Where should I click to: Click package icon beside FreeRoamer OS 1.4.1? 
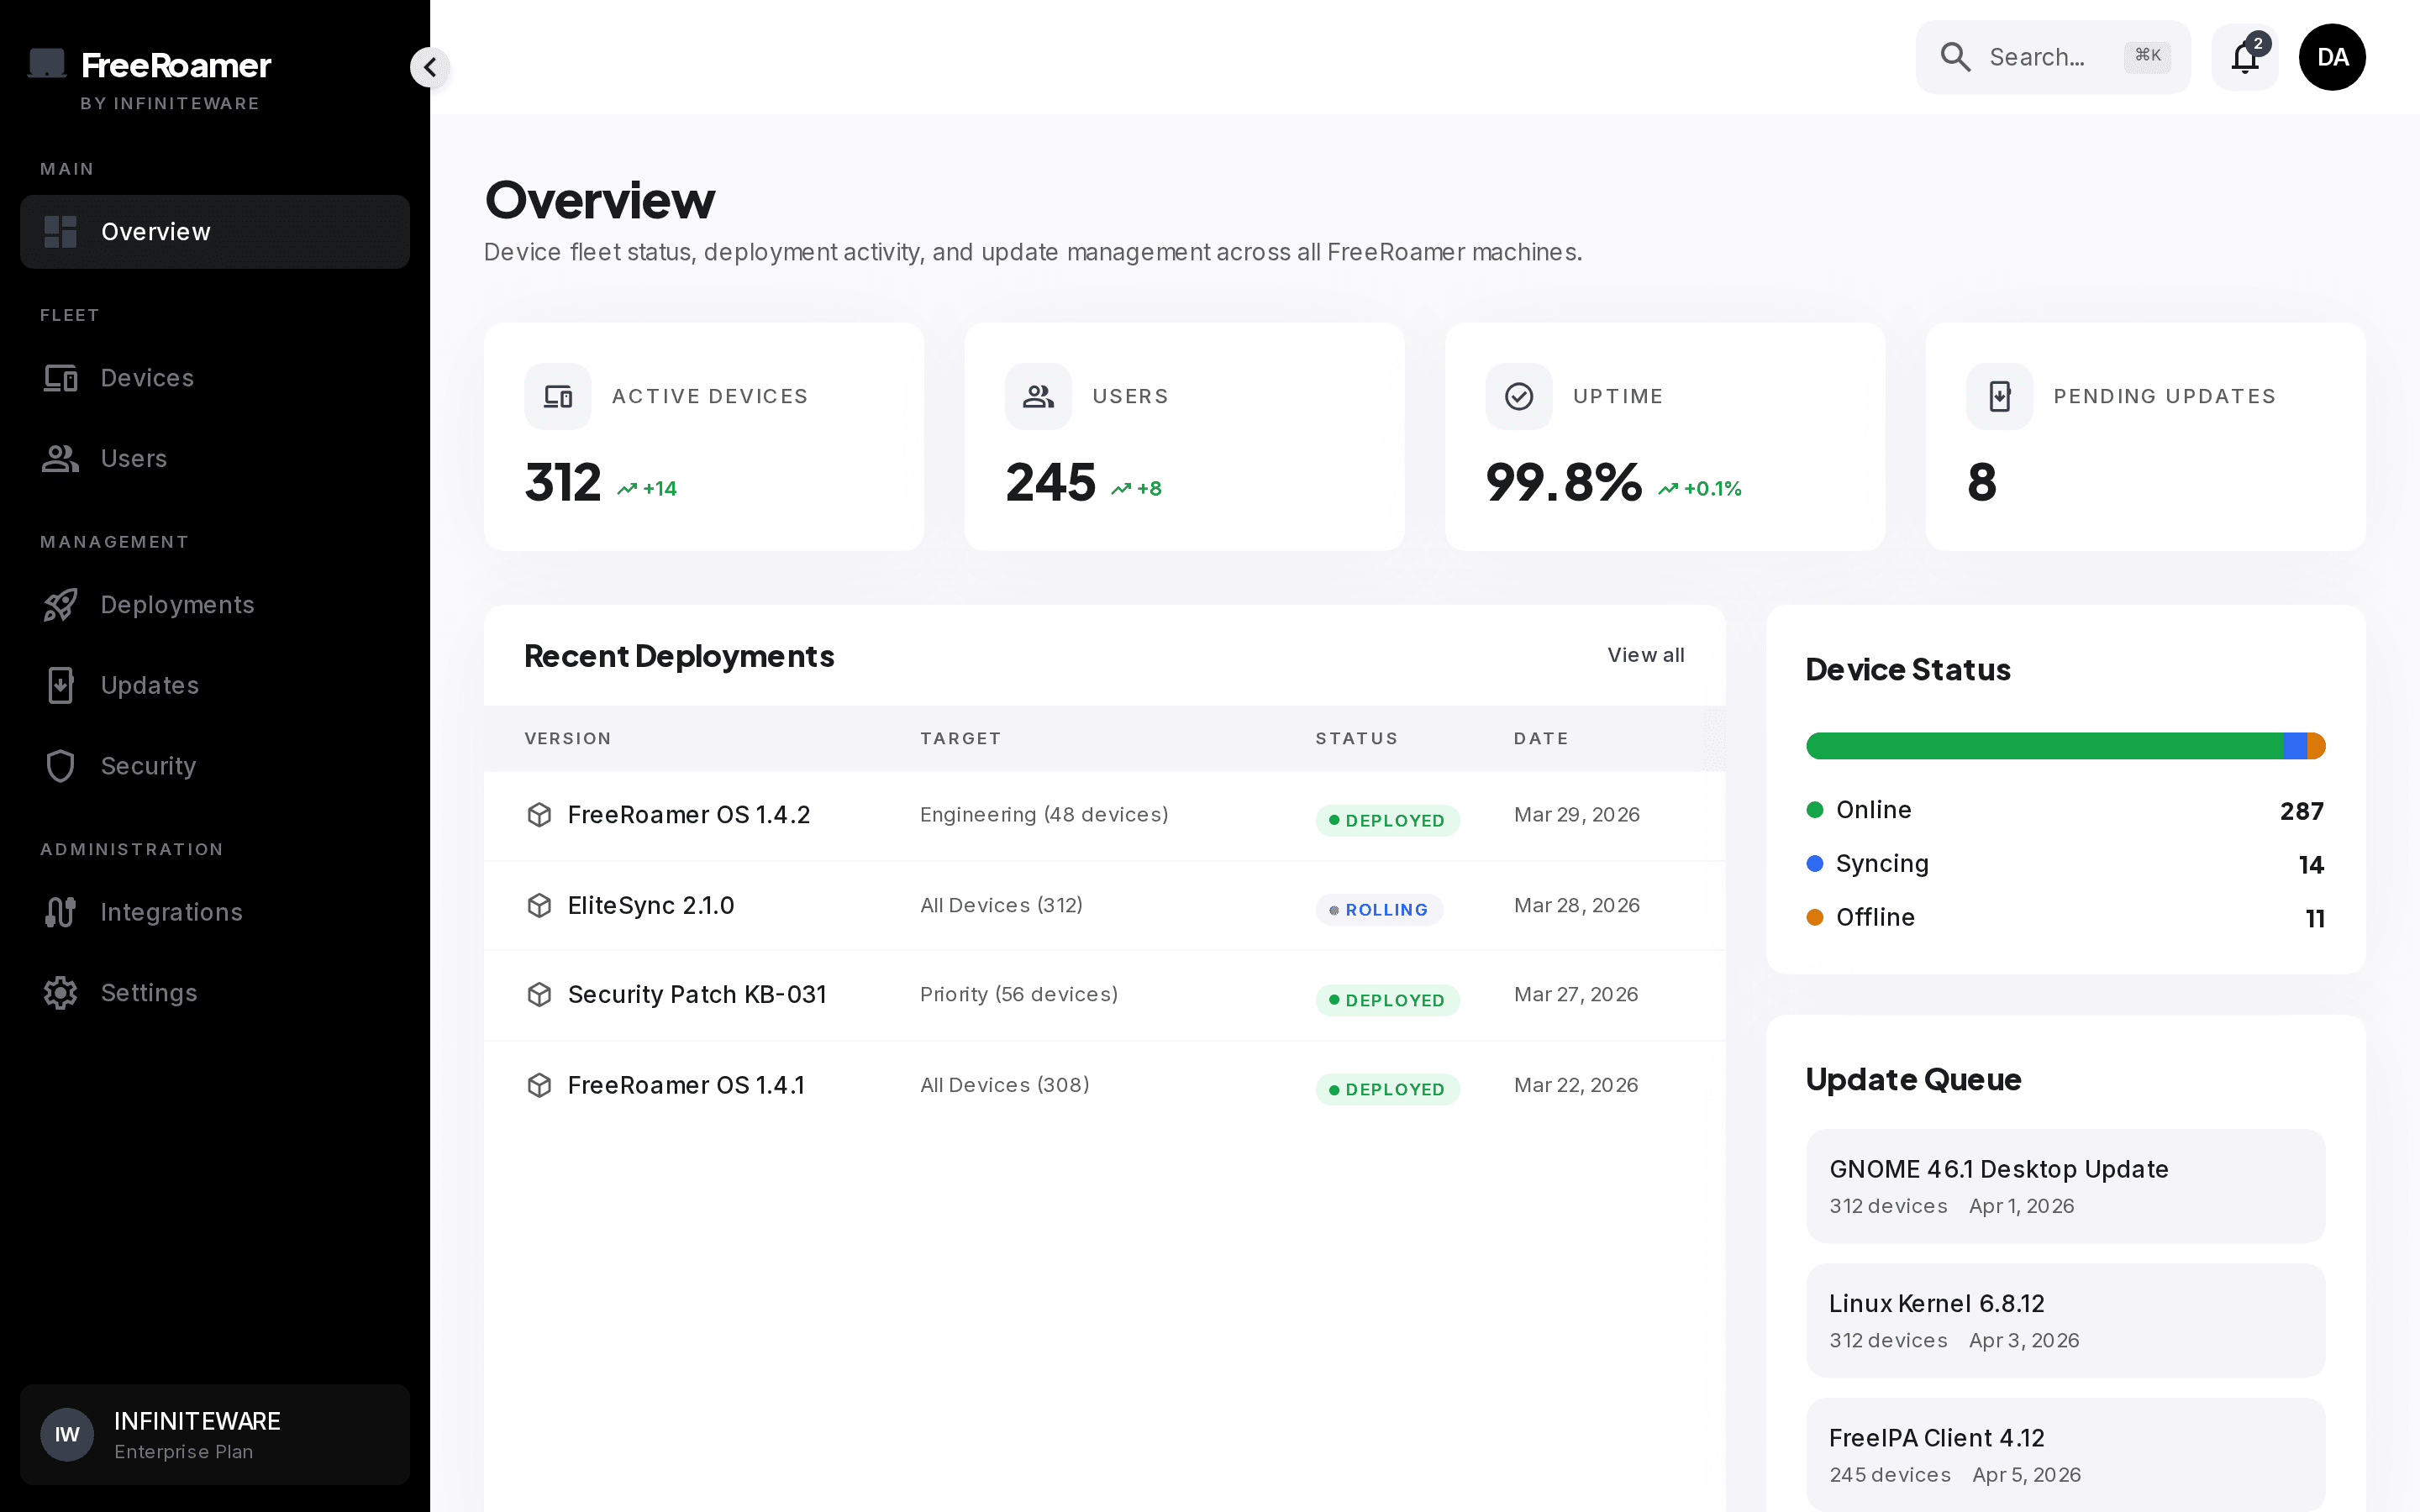pyautogui.click(x=539, y=1085)
